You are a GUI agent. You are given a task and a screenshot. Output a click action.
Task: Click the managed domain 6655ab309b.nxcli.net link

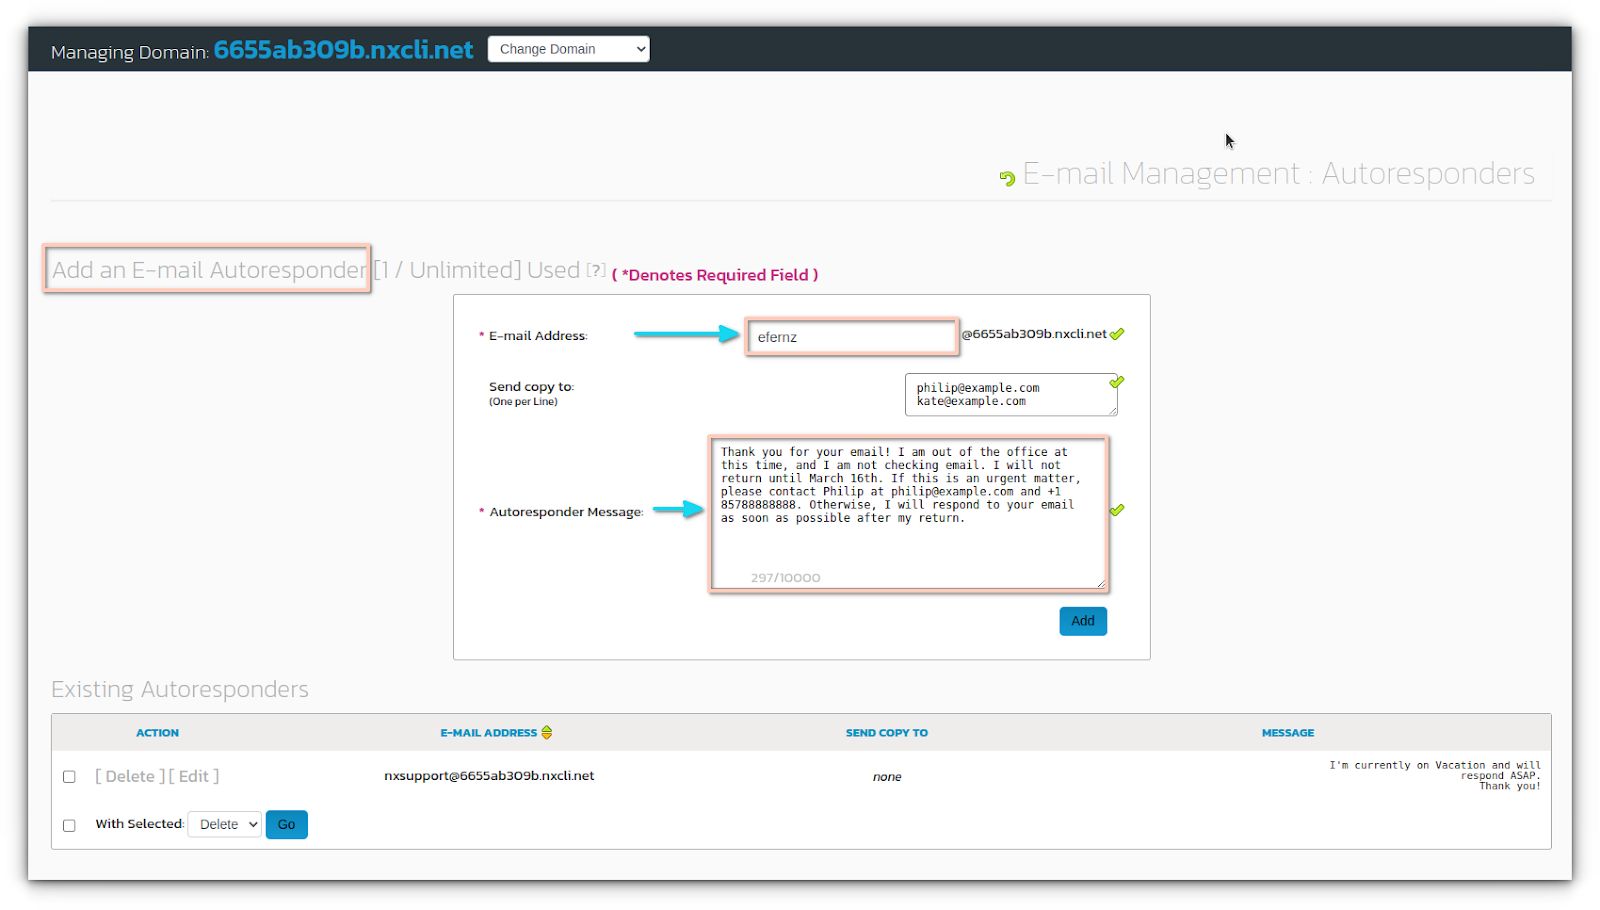click(343, 50)
